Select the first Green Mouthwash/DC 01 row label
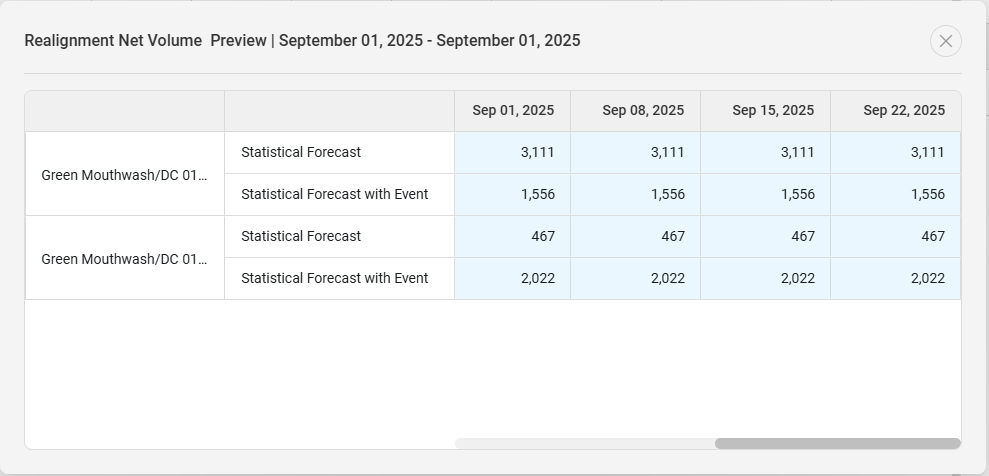 pos(124,175)
